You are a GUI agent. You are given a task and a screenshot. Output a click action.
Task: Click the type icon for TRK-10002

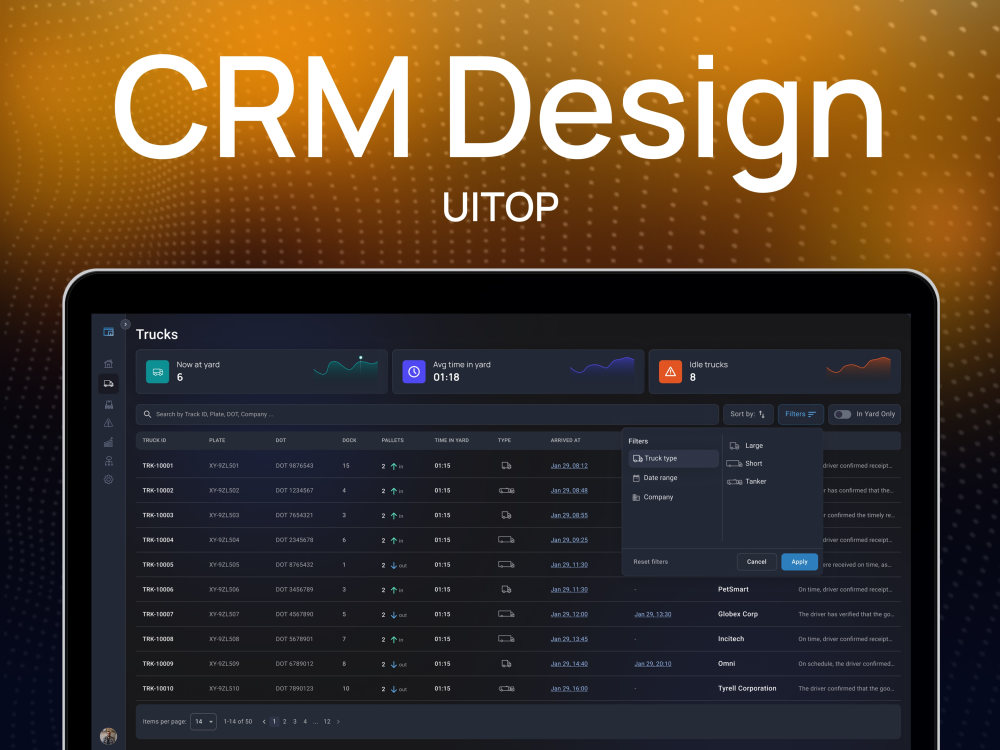pos(506,490)
